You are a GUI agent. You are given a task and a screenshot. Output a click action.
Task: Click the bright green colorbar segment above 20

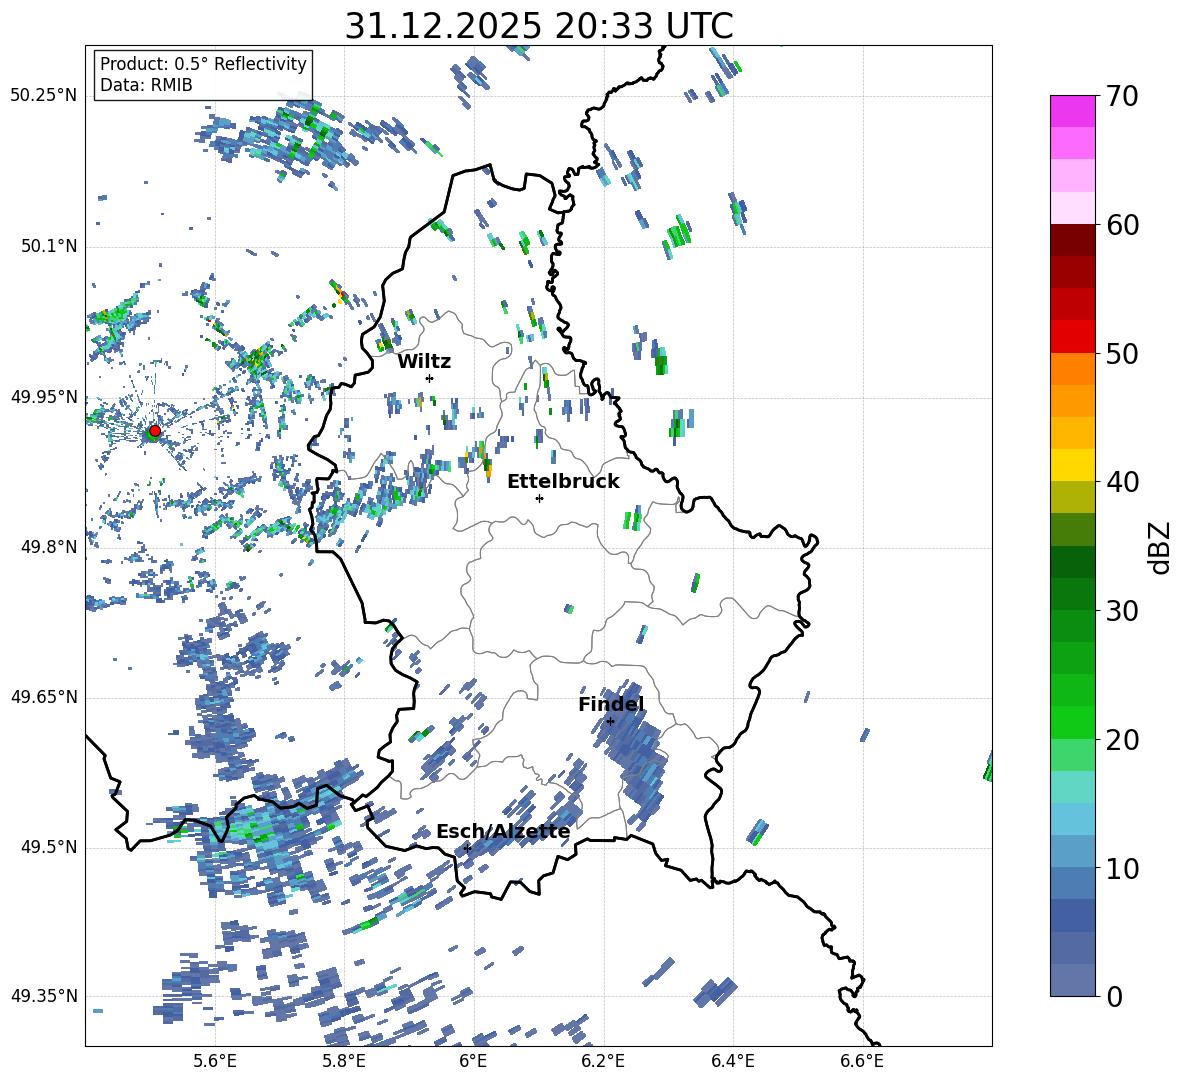pos(1072,722)
